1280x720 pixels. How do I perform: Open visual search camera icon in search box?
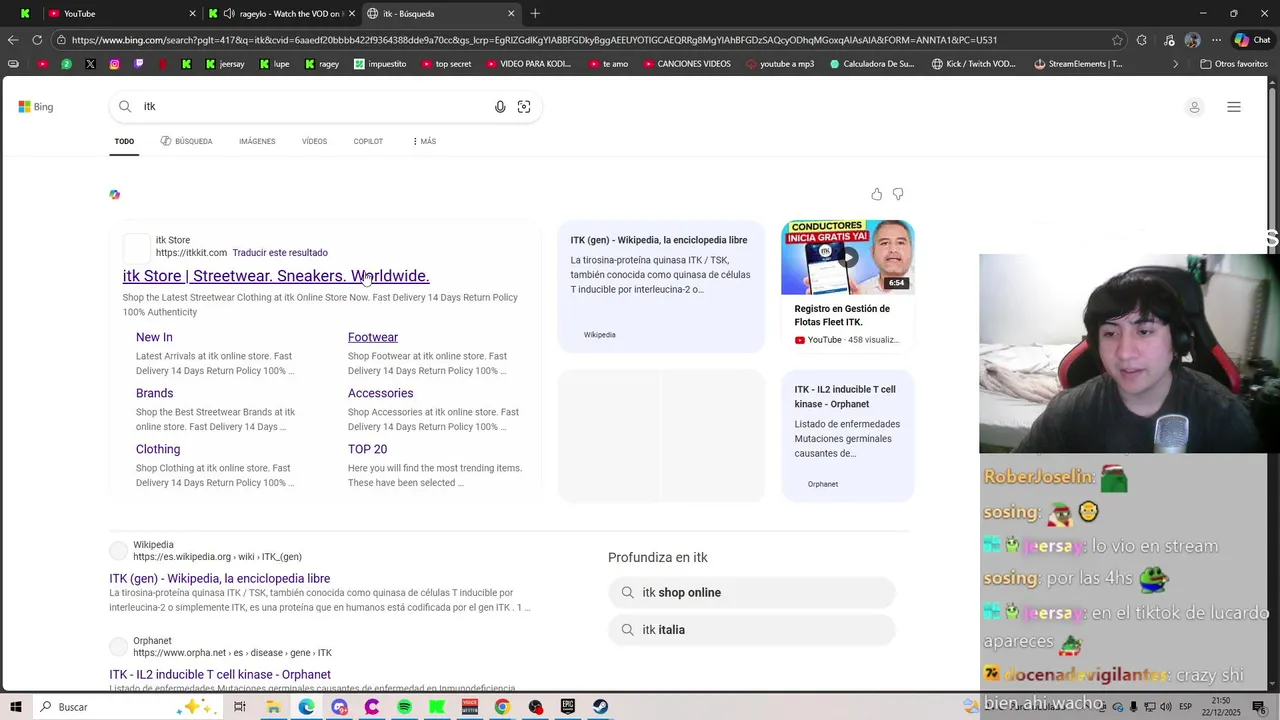coord(524,107)
